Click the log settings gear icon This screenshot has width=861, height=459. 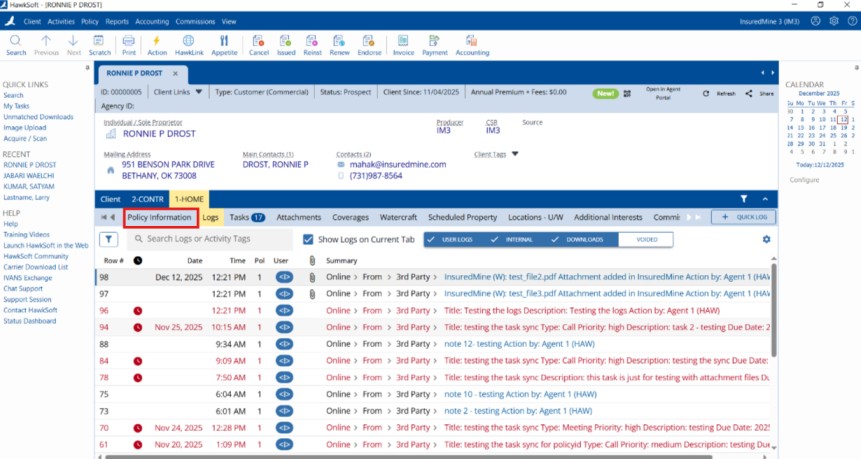[767, 240]
